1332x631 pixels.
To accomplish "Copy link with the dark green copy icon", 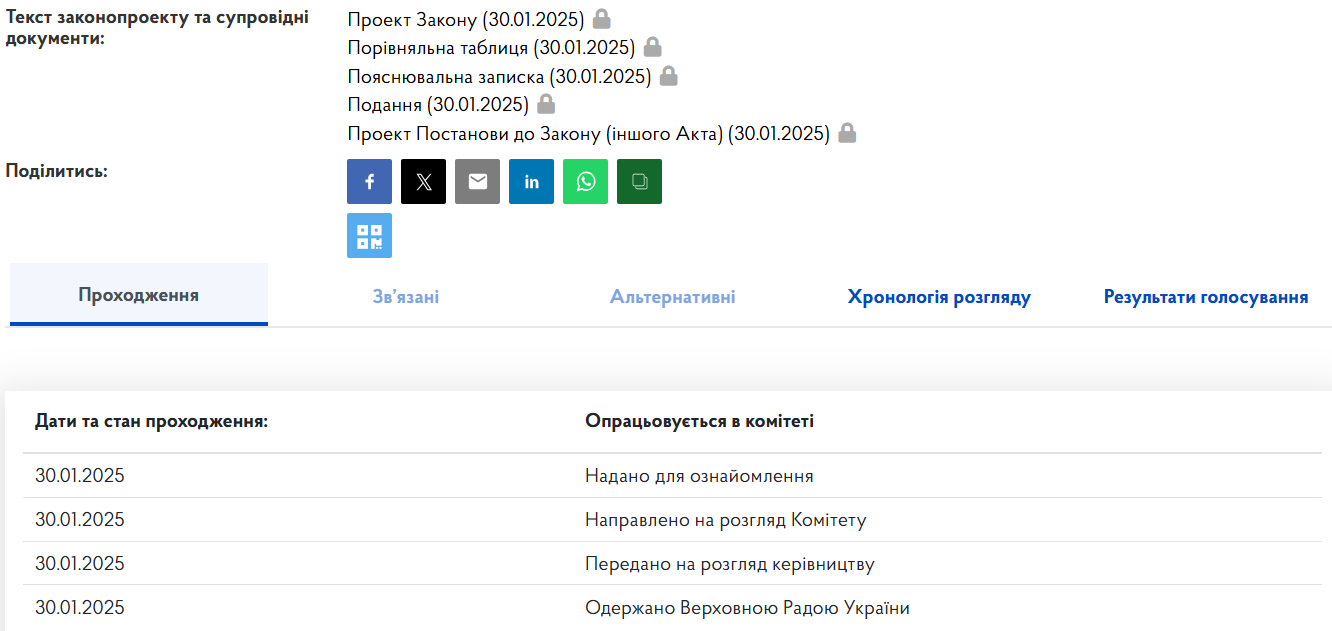I will (x=639, y=182).
